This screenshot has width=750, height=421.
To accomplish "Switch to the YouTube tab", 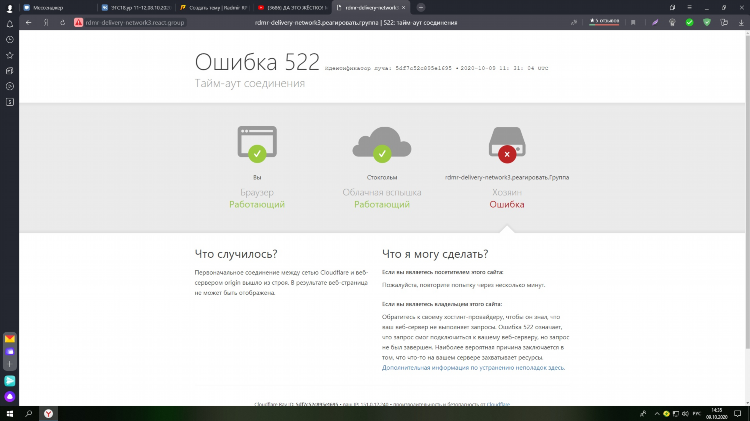I will [292, 8].
